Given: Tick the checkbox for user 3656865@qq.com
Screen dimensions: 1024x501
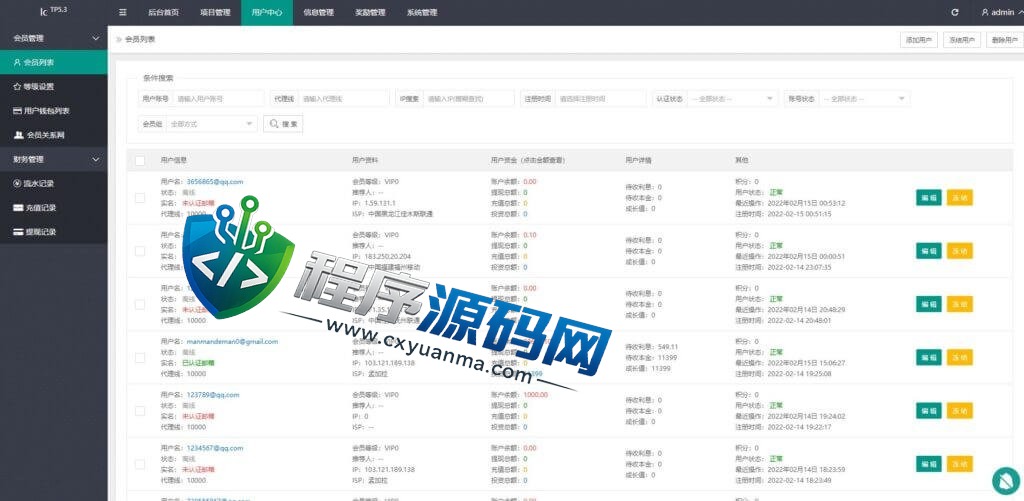Looking at the screenshot, I should (x=140, y=197).
